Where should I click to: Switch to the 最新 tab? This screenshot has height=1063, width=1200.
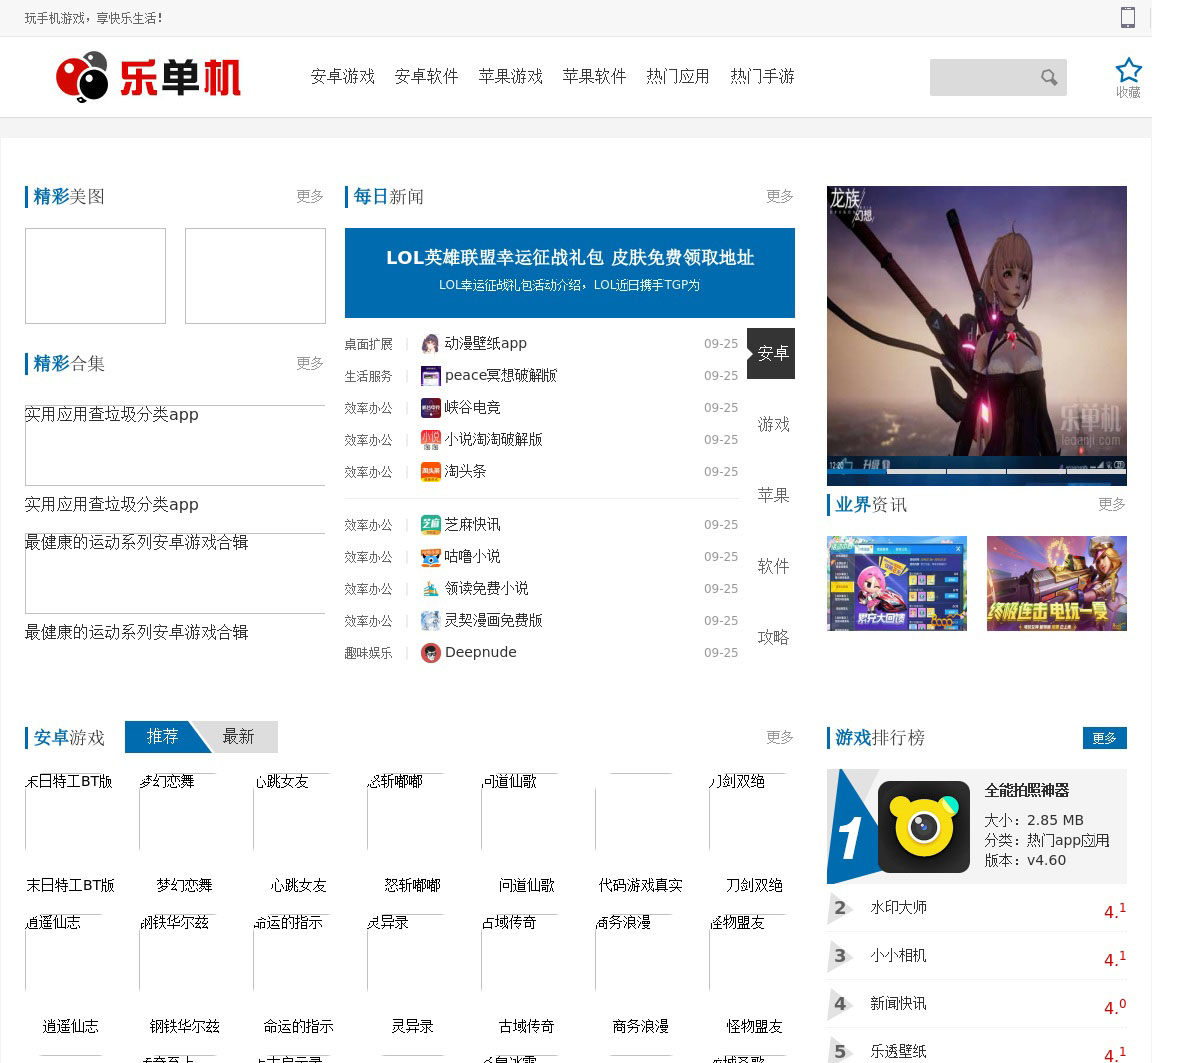(x=238, y=737)
